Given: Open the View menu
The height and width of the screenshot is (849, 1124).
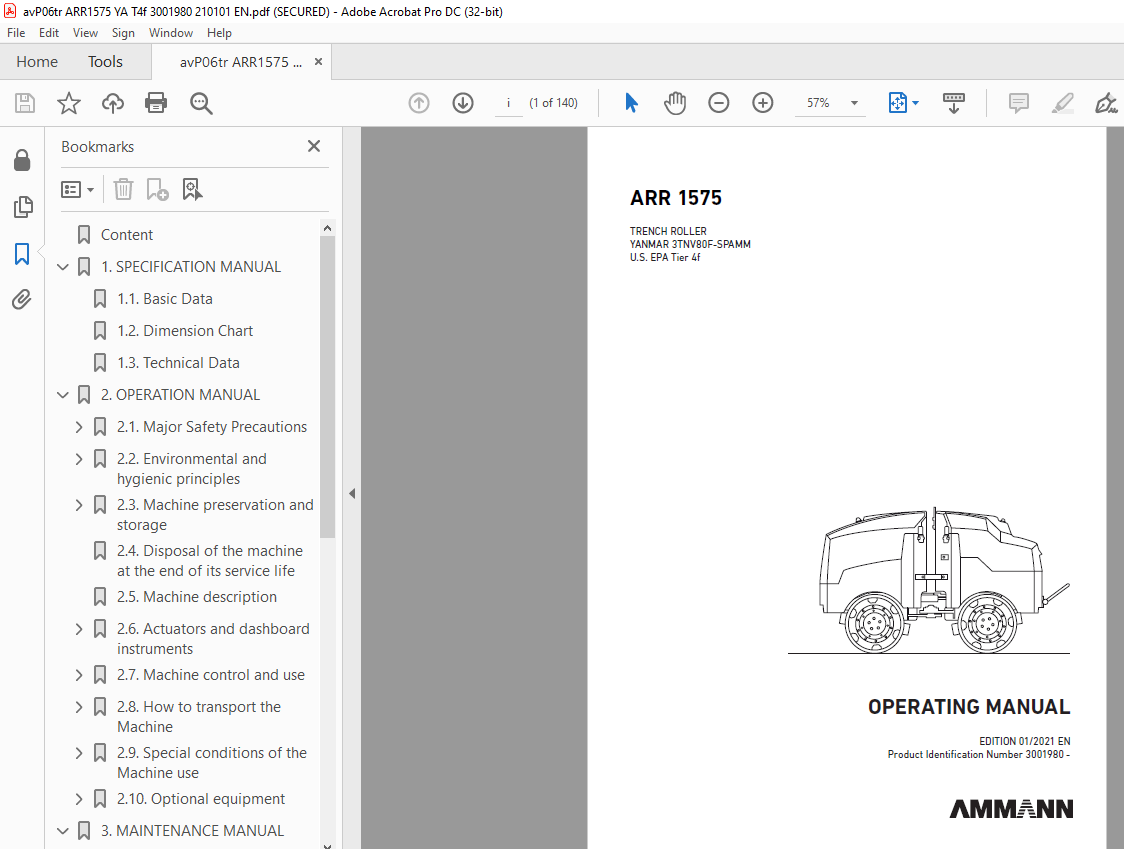Looking at the screenshot, I should click(85, 33).
